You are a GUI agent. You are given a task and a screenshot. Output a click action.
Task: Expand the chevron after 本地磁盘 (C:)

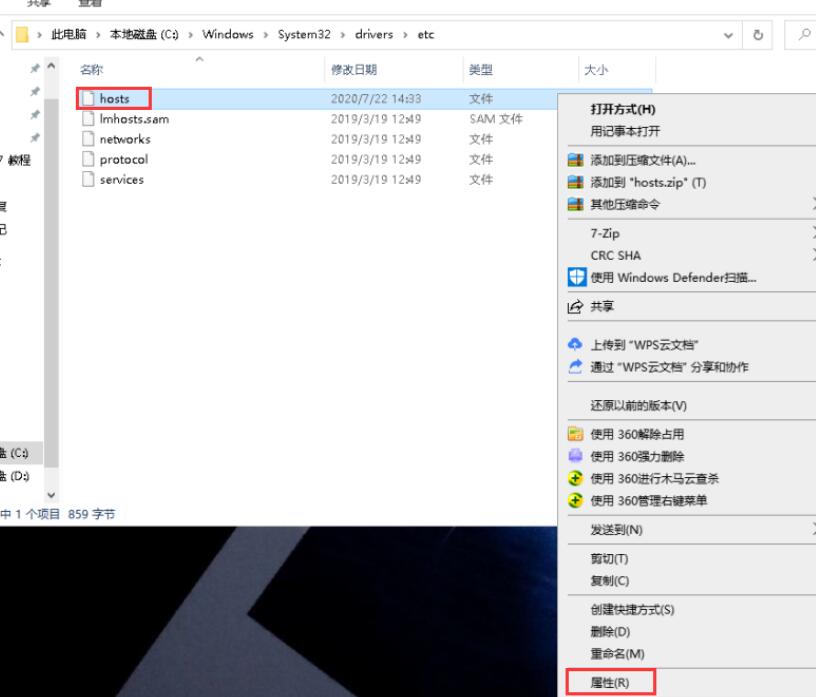click(x=190, y=35)
